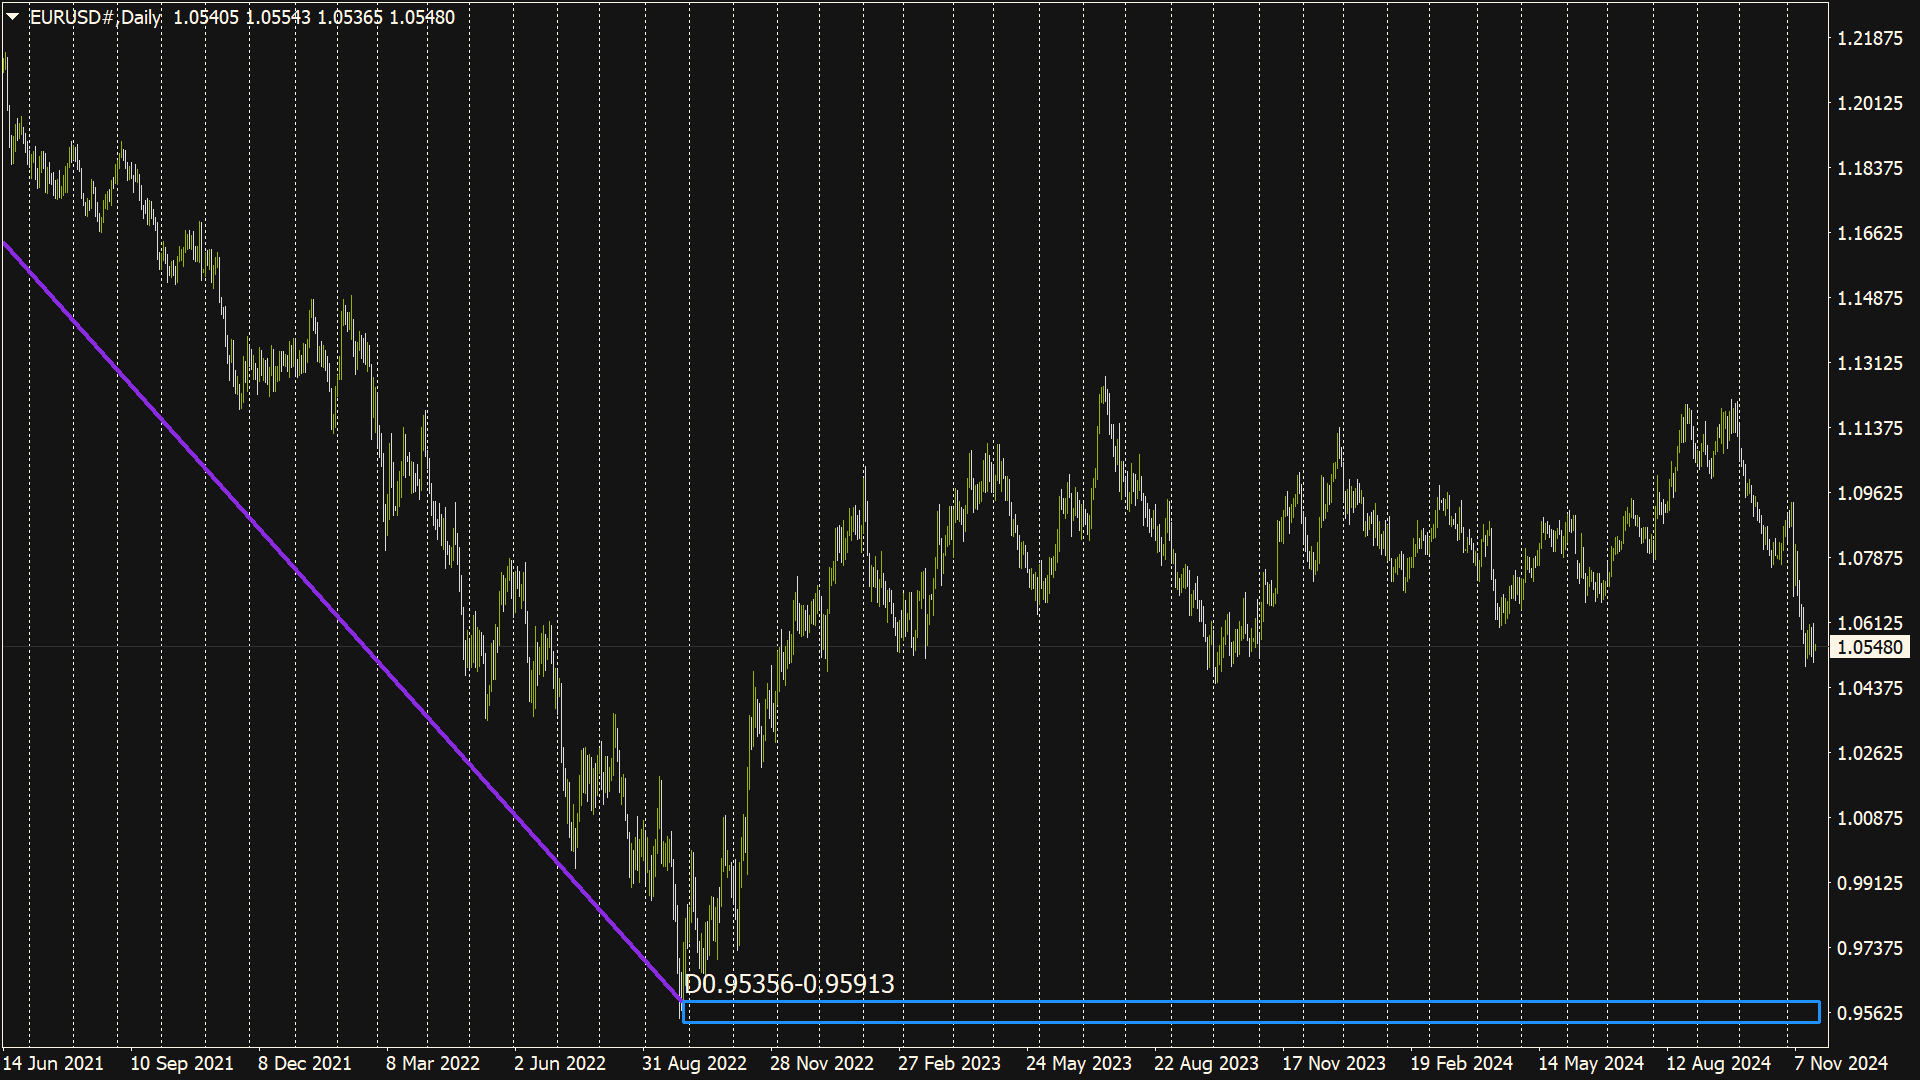This screenshot has width=1920, height=1080.
Task: Click the 17 Nov 2023 date label
Action: pos(1334,1063)
